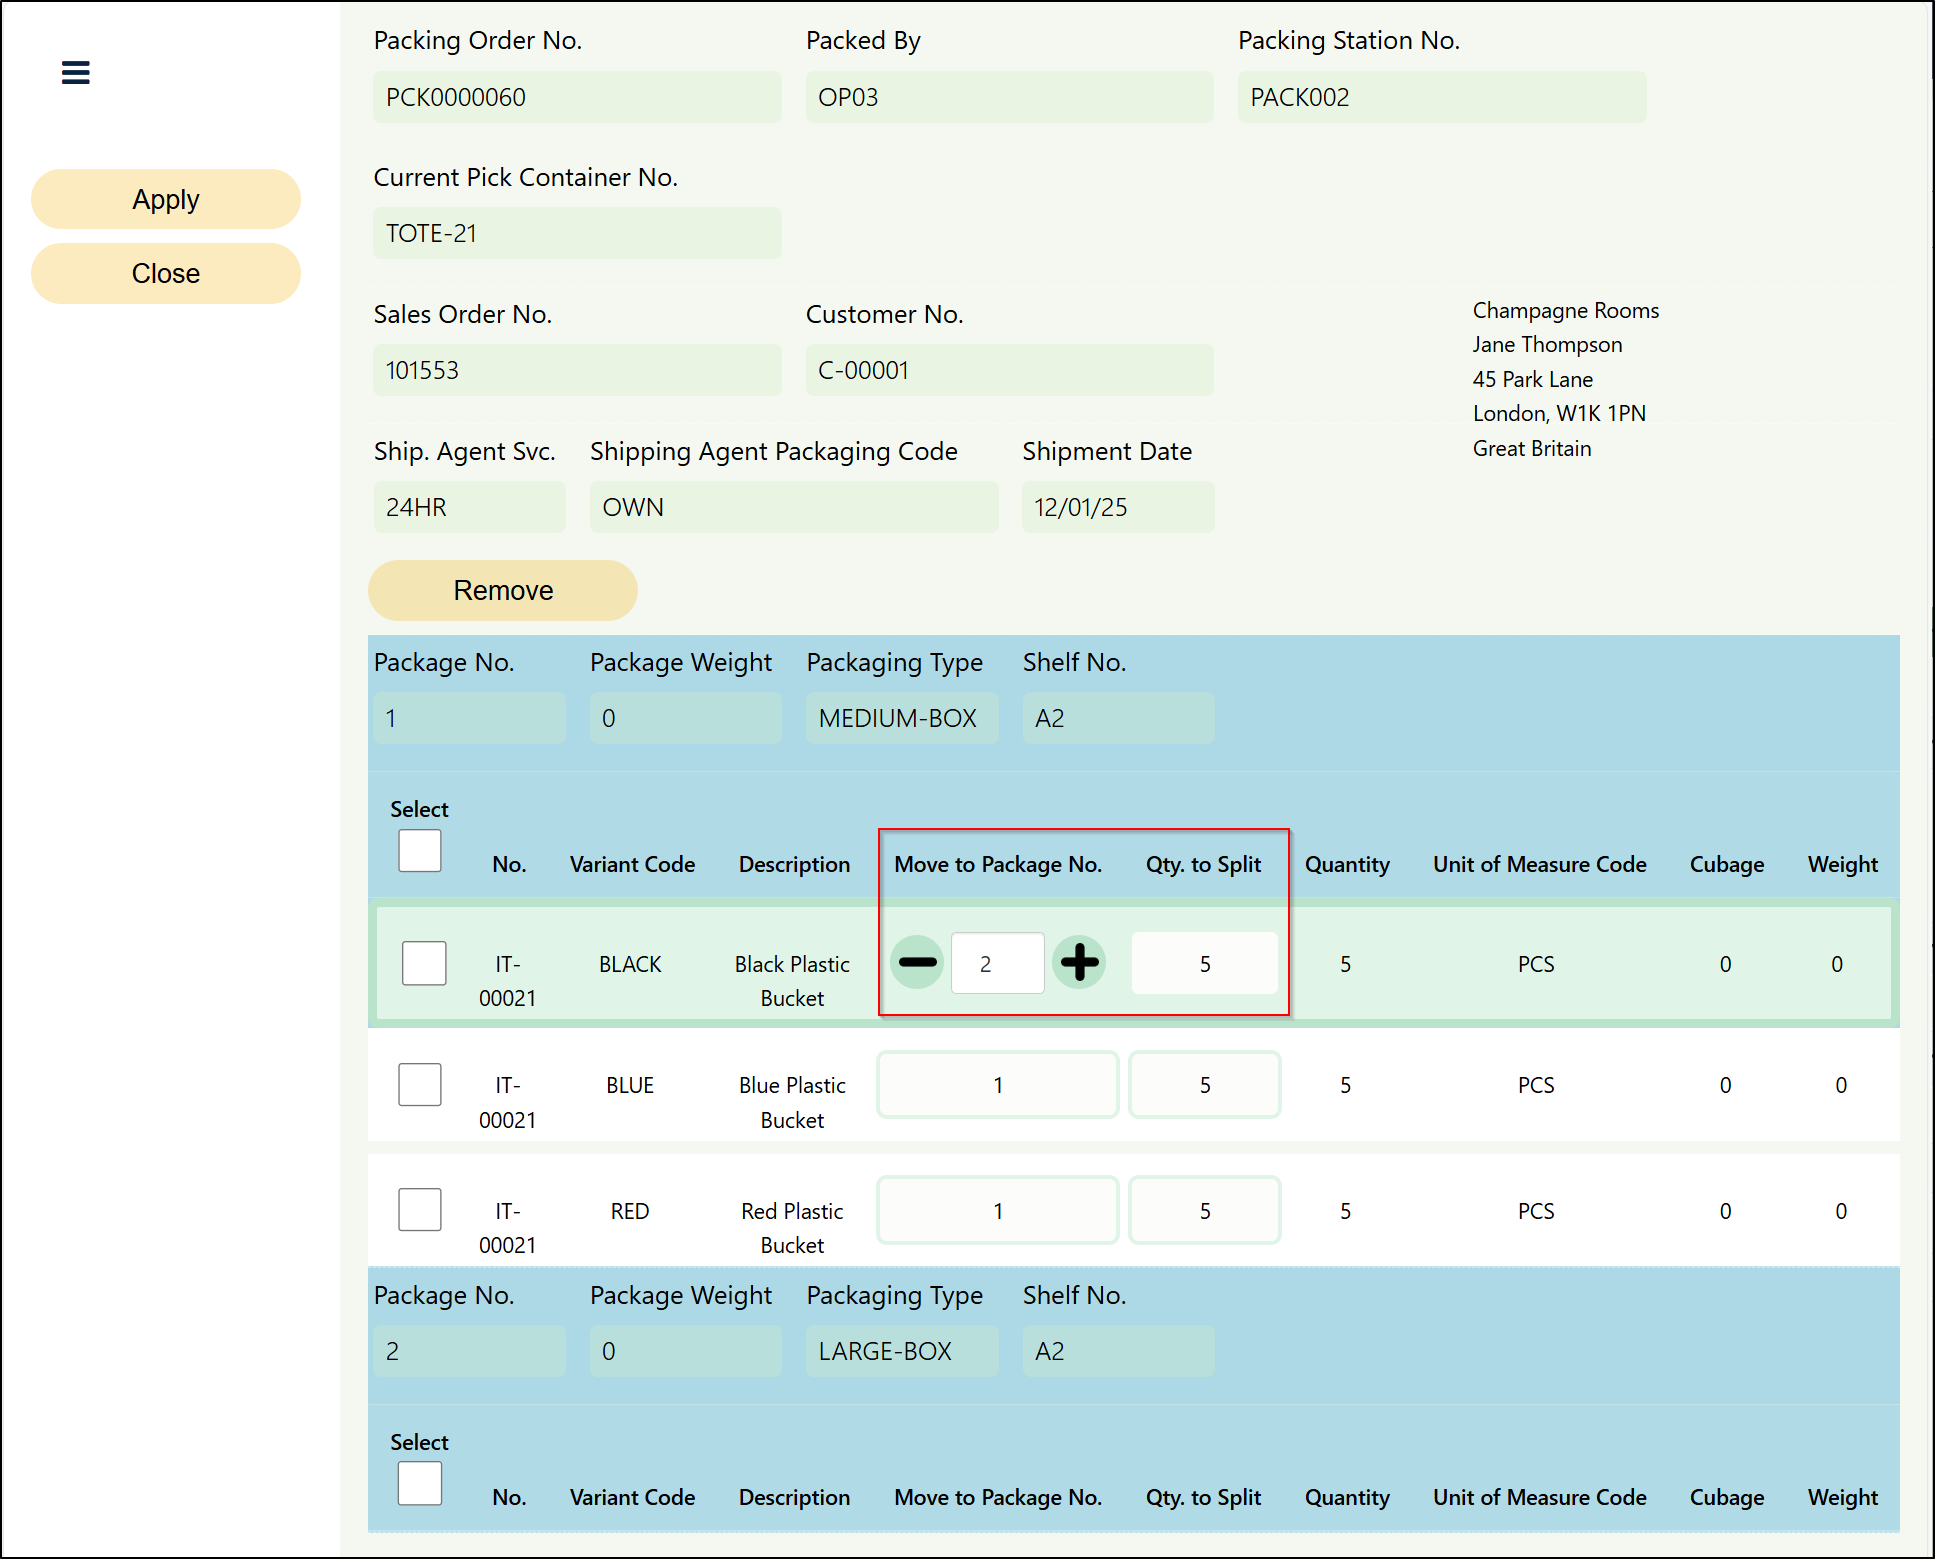The width and height of the screenshot is (1935, 1559).
Task: Click Qty. to Split field for Red bucket
Action: tap(1204, 1211)
